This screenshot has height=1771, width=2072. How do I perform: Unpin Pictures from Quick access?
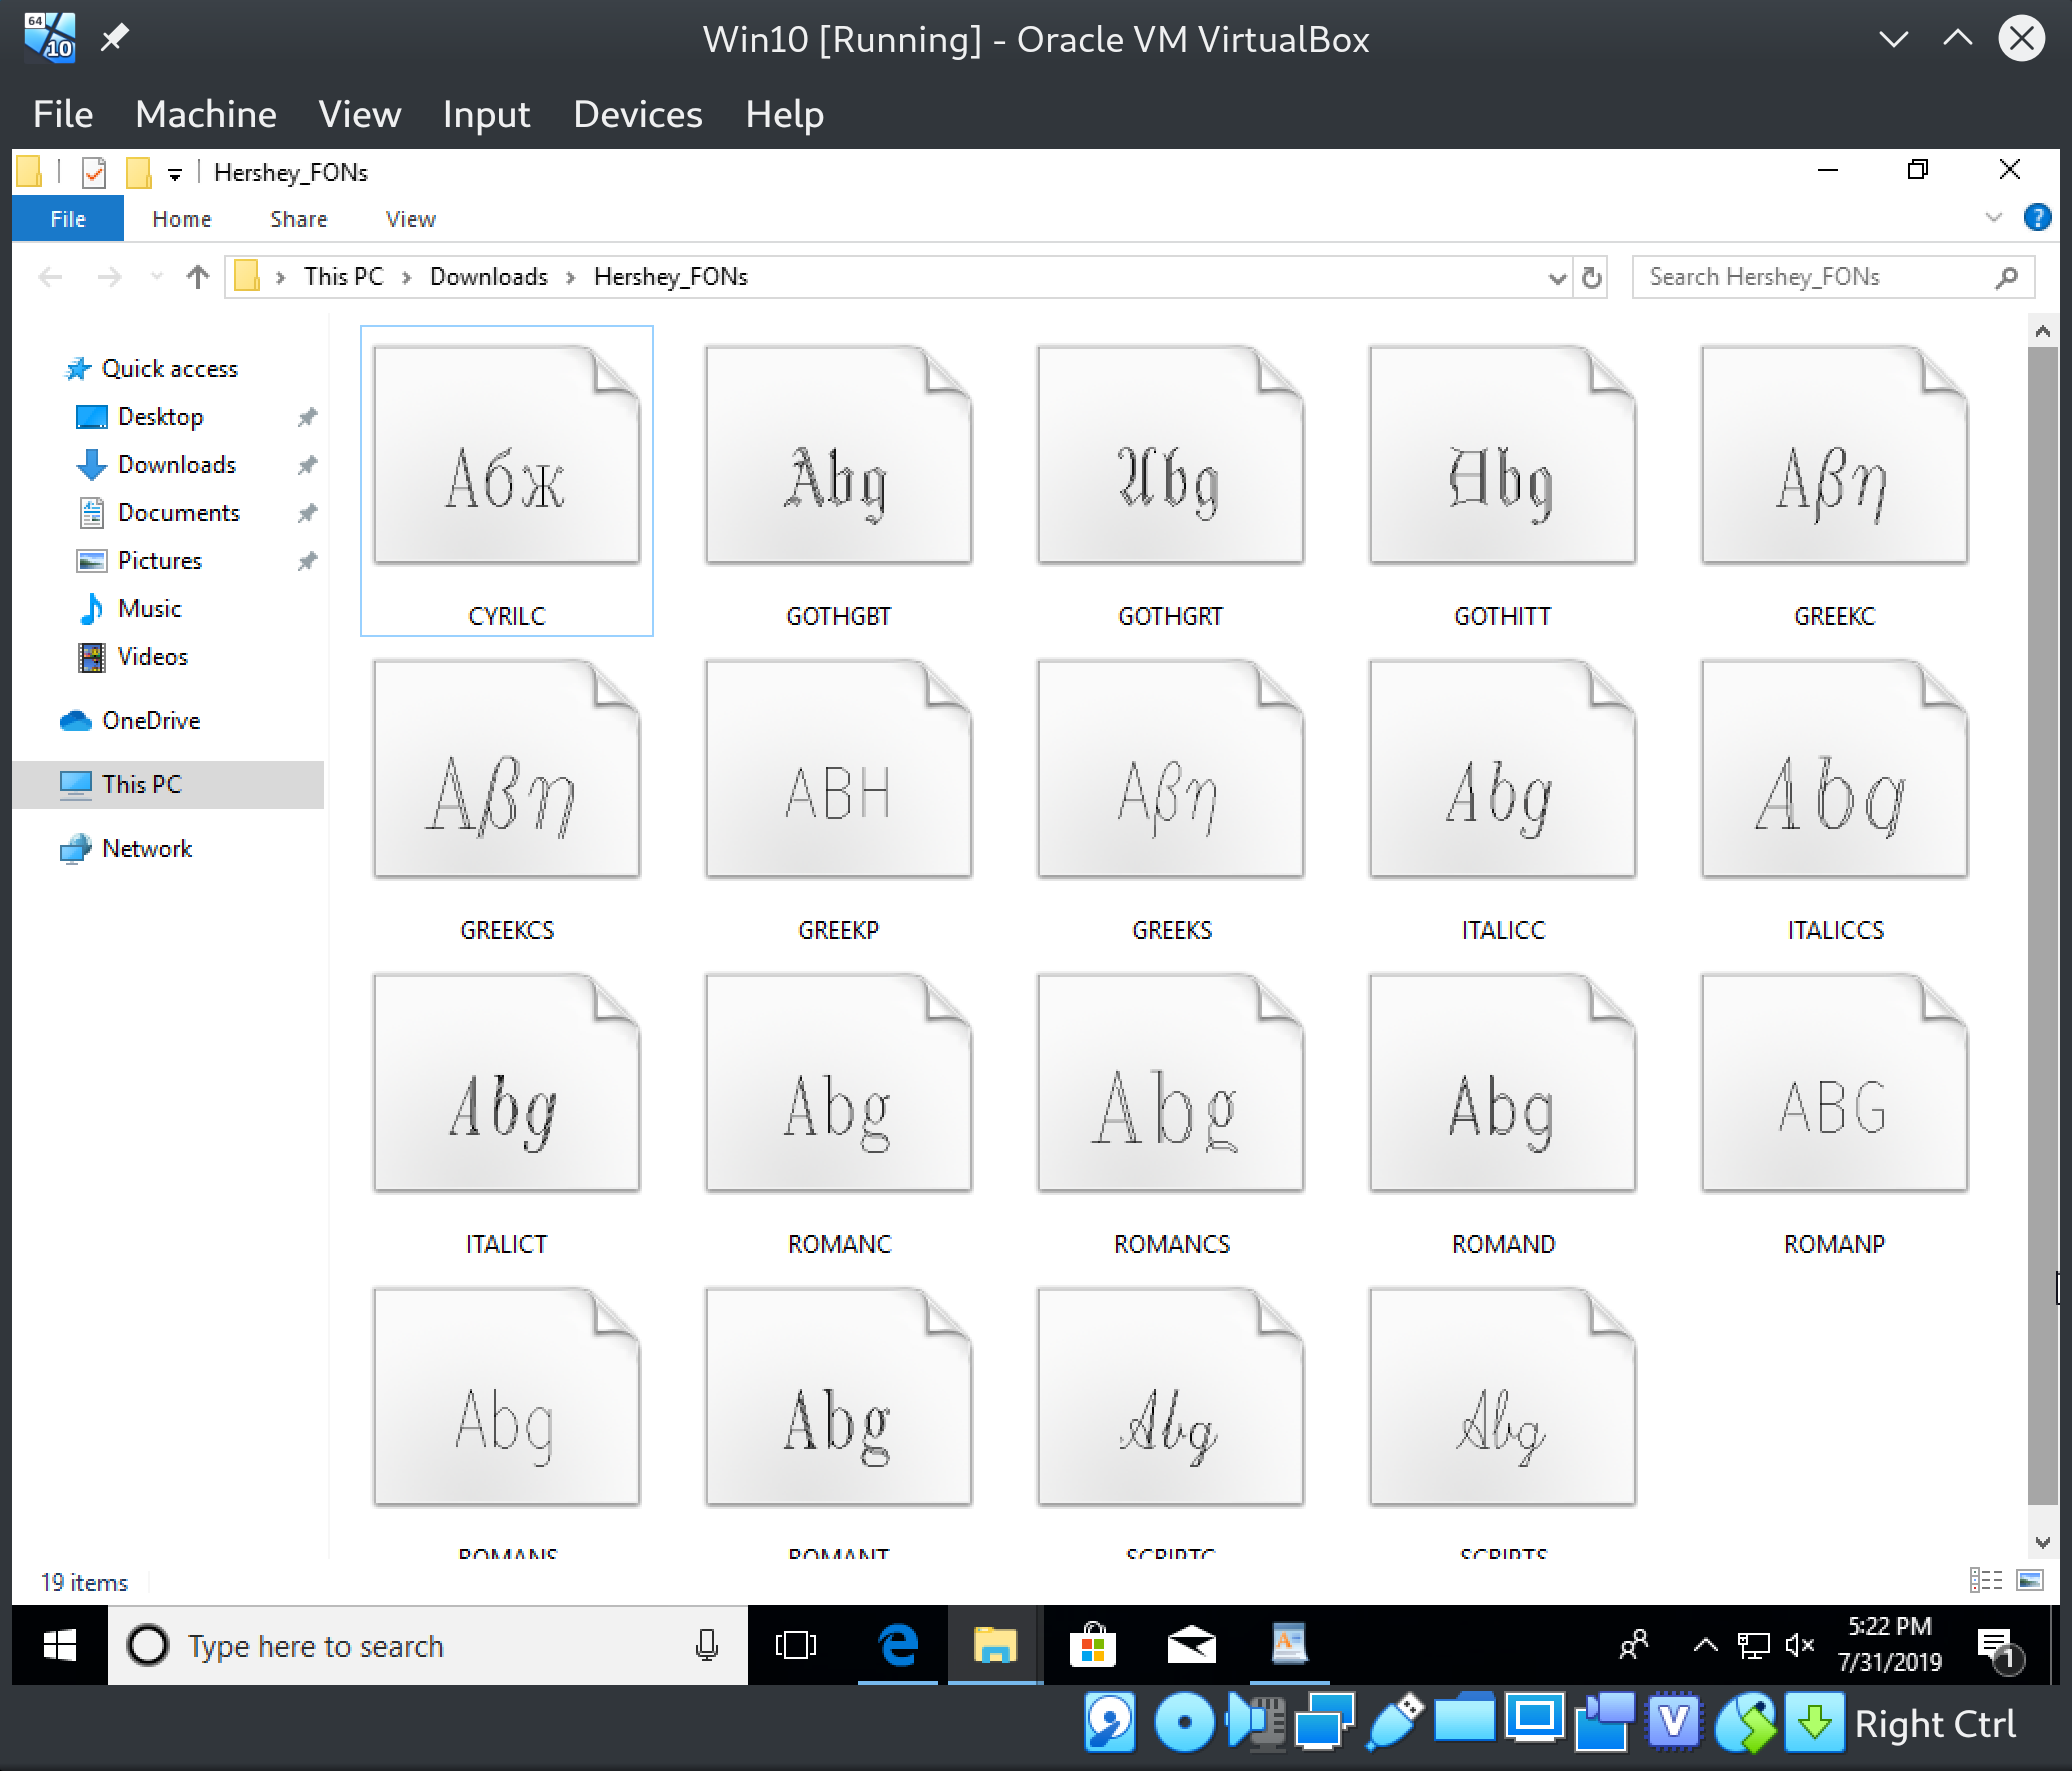[x=307, y=561]
